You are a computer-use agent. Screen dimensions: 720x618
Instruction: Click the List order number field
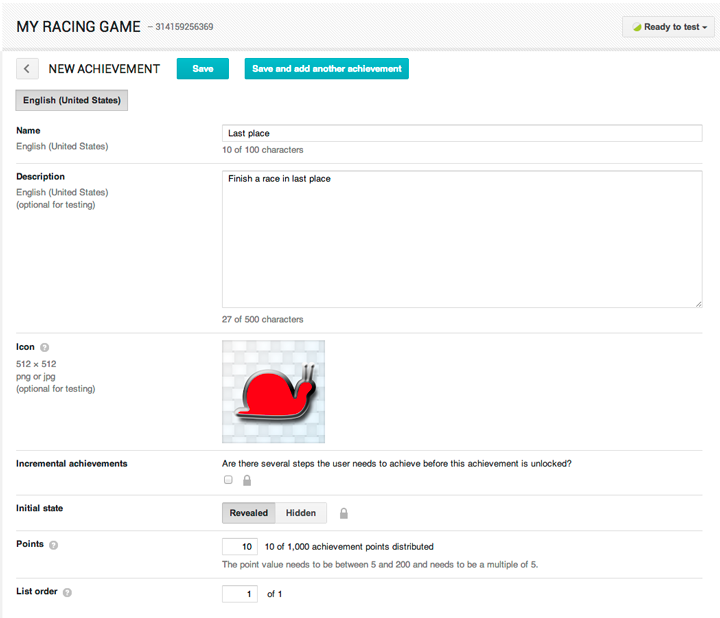coord(240,594)
